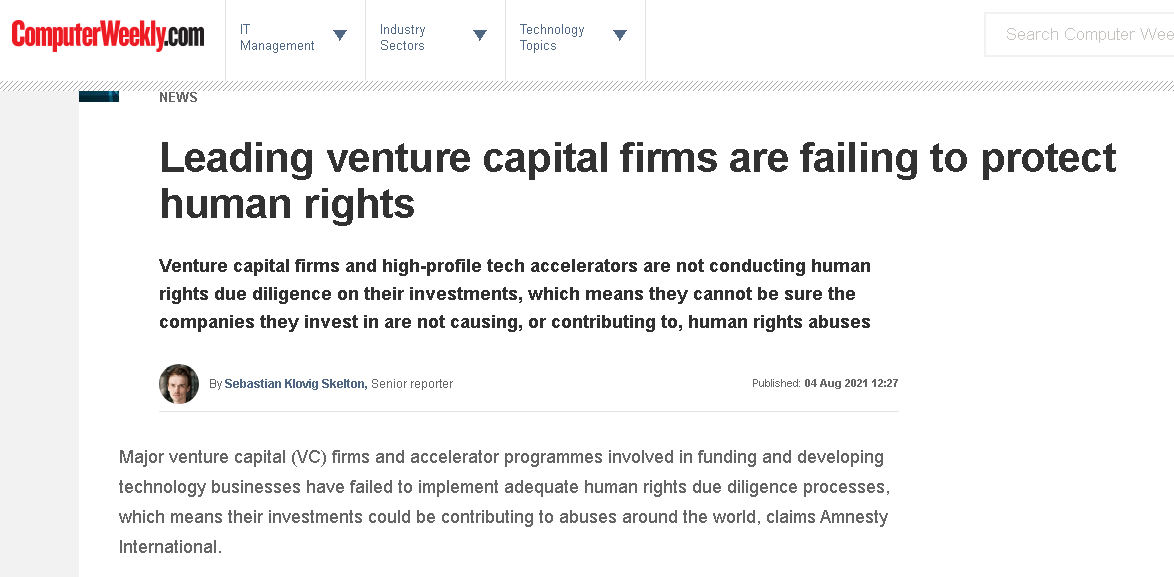Click the word International ending the paragraph
The width and height of the screenshot is (1174, 577).
168,547
